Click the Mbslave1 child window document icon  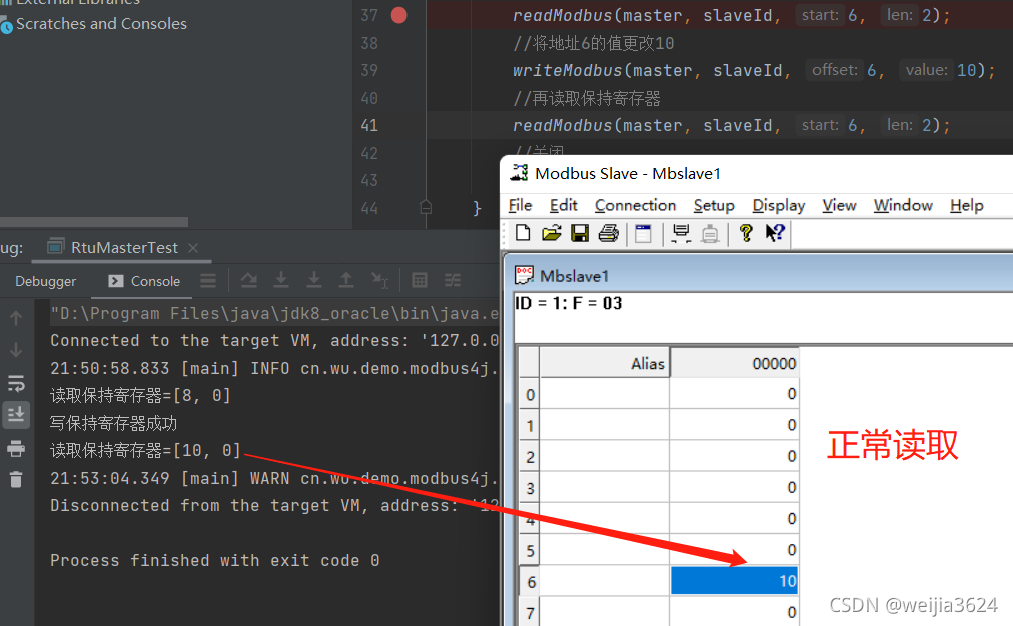coord(524,276)
